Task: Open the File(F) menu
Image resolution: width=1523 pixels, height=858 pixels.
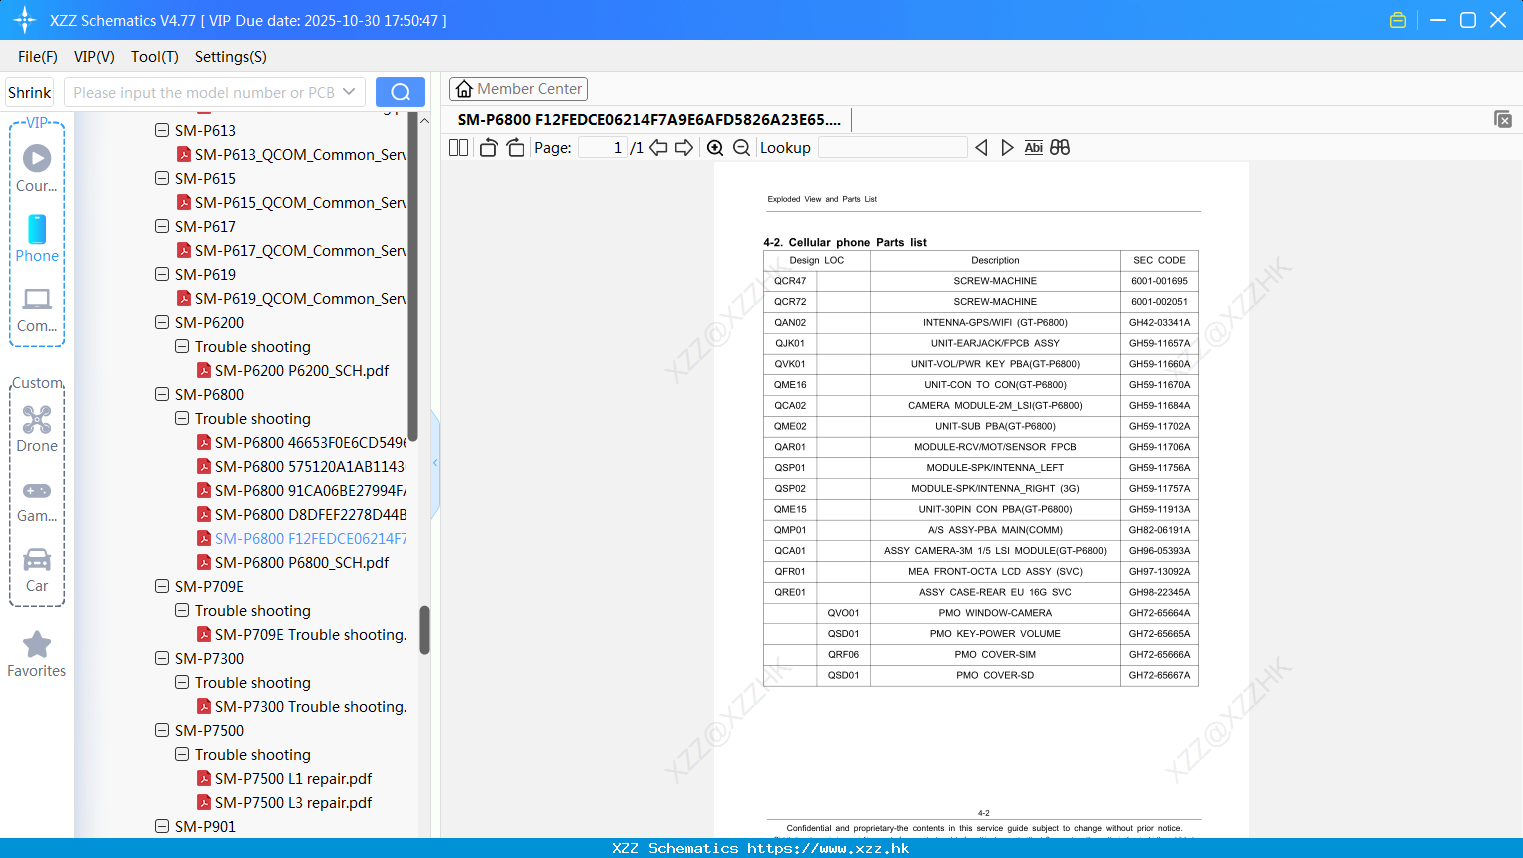Action: [38, 57]
